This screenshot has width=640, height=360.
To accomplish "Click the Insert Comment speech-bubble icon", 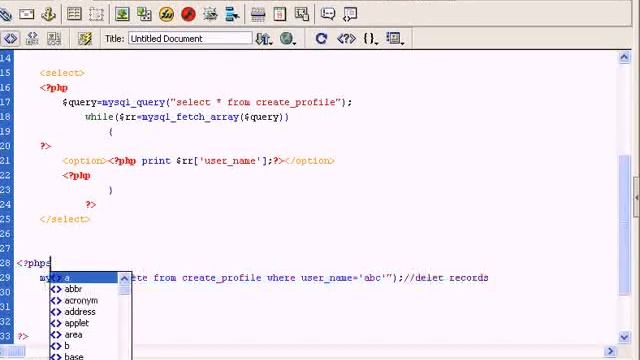I will [328, 14].
